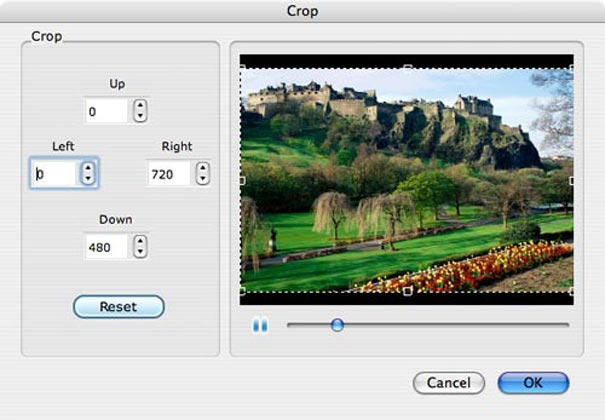Click the bottom-center crop handle

[x=407, y=292]
